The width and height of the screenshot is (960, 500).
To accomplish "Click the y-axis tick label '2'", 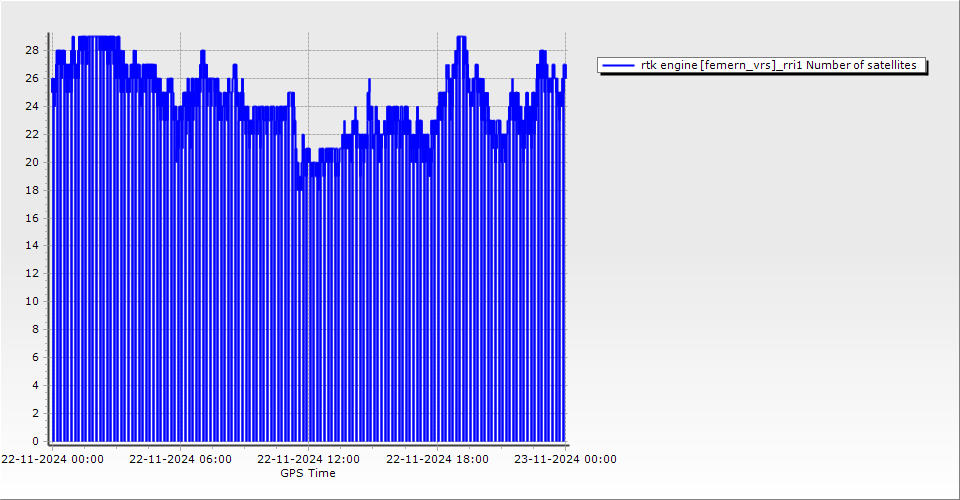I will pos(35,413).
